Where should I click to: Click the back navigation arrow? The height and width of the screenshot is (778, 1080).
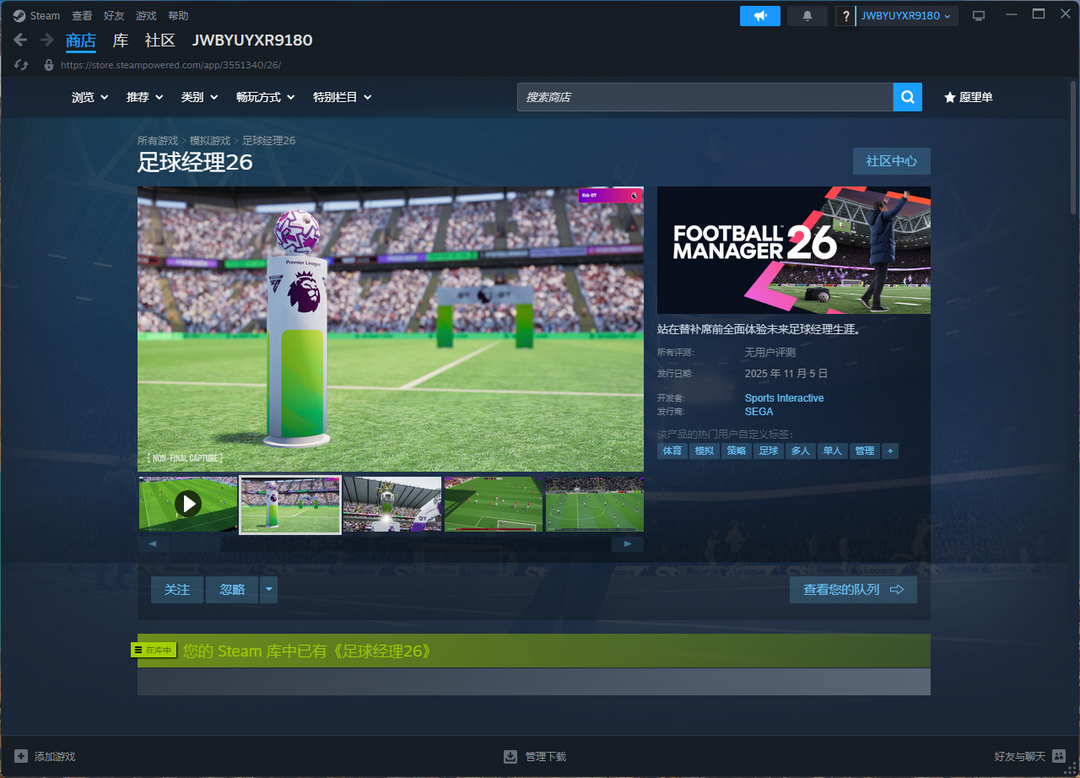click(x=20, y=40)
